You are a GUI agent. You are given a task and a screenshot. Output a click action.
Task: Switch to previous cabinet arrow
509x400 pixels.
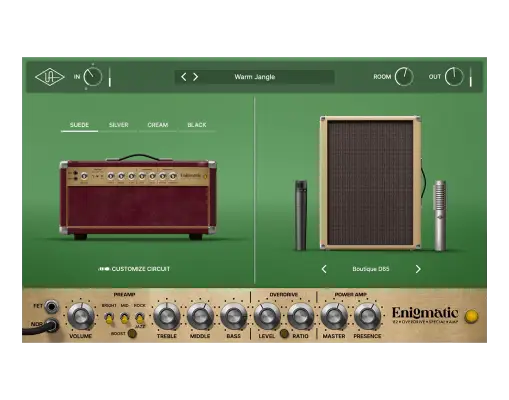(x=324, y=269)
